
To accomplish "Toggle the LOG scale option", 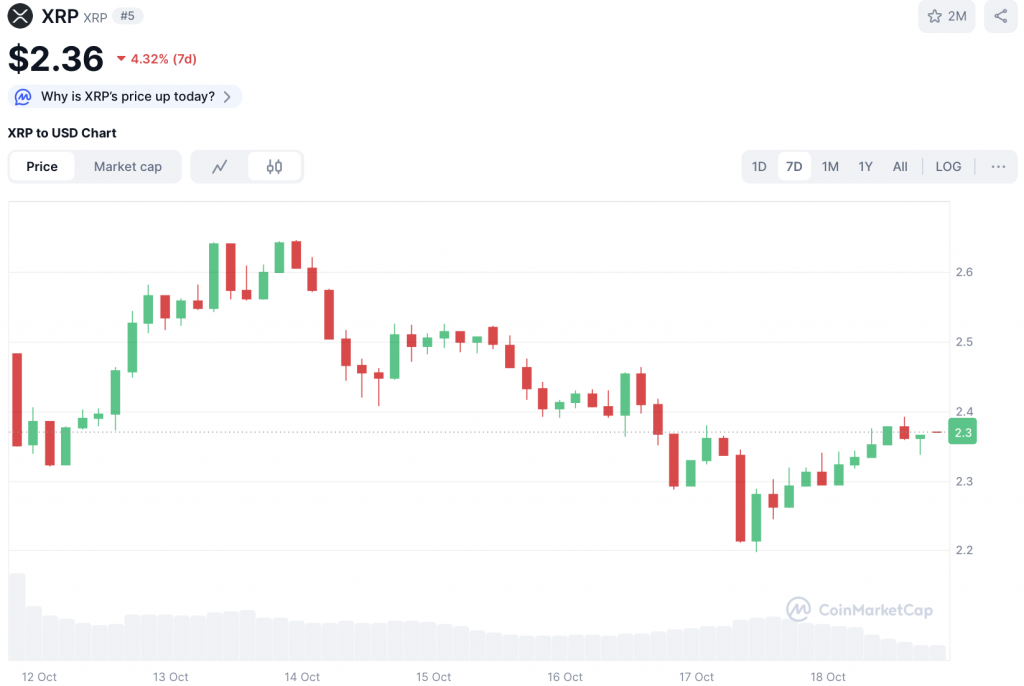I will (x=948, y=167).
